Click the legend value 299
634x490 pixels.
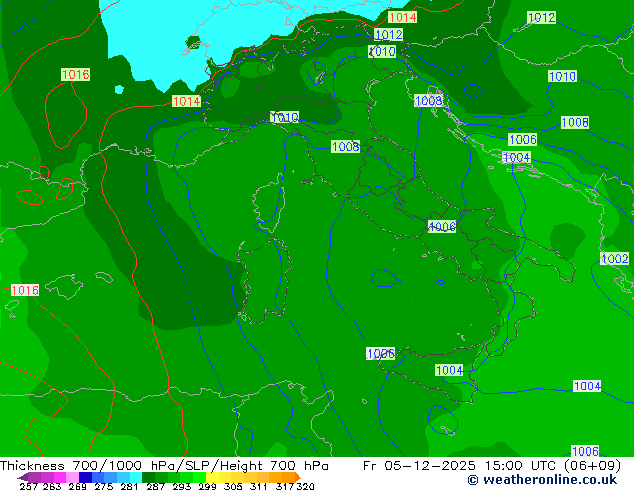[x=207, y=486]
